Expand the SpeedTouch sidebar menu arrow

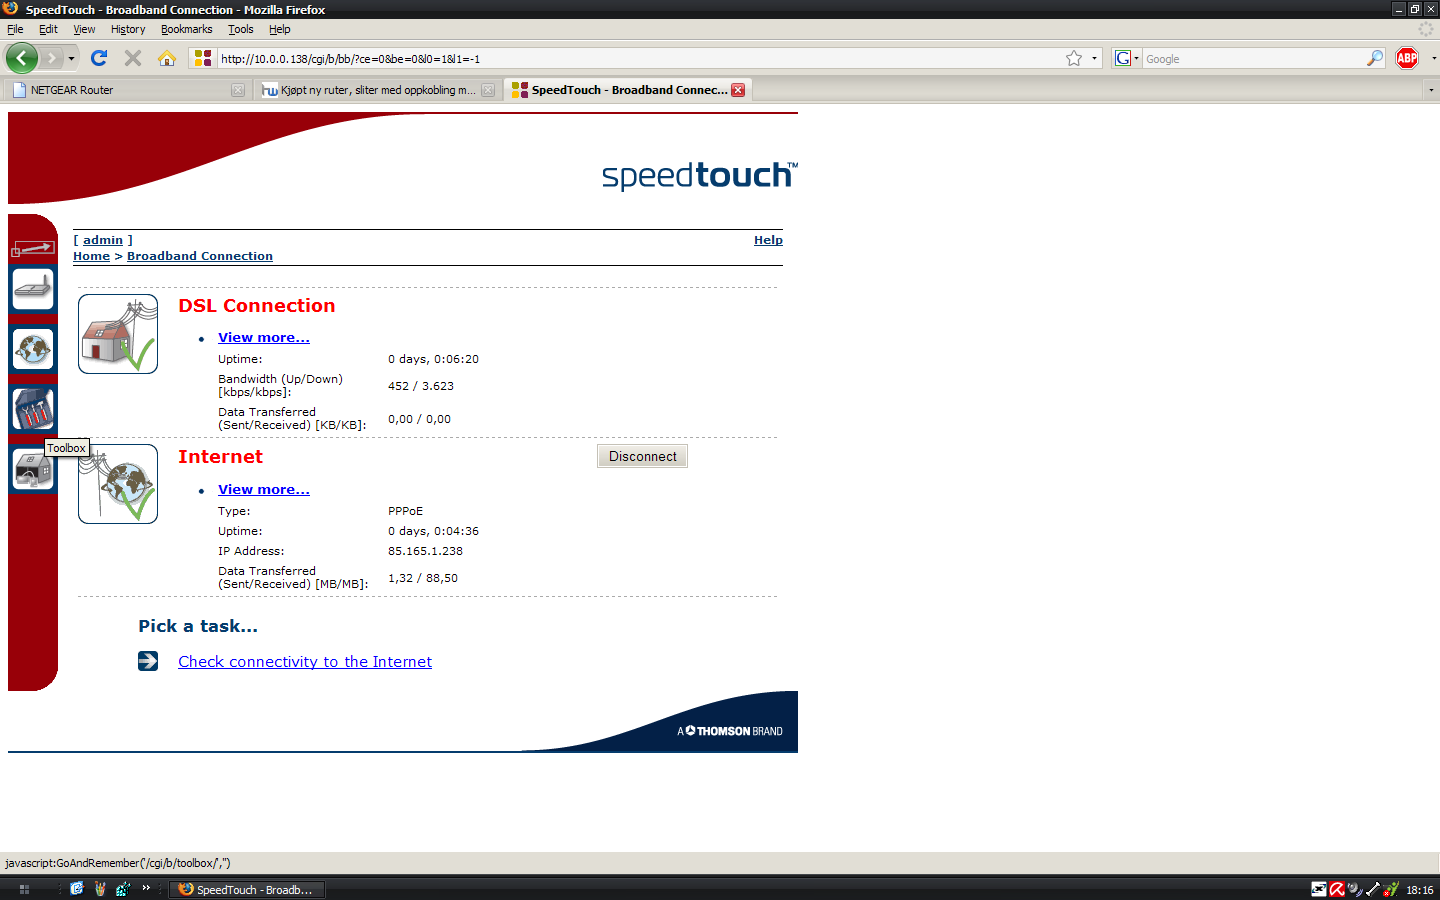(x=33, y=247)
